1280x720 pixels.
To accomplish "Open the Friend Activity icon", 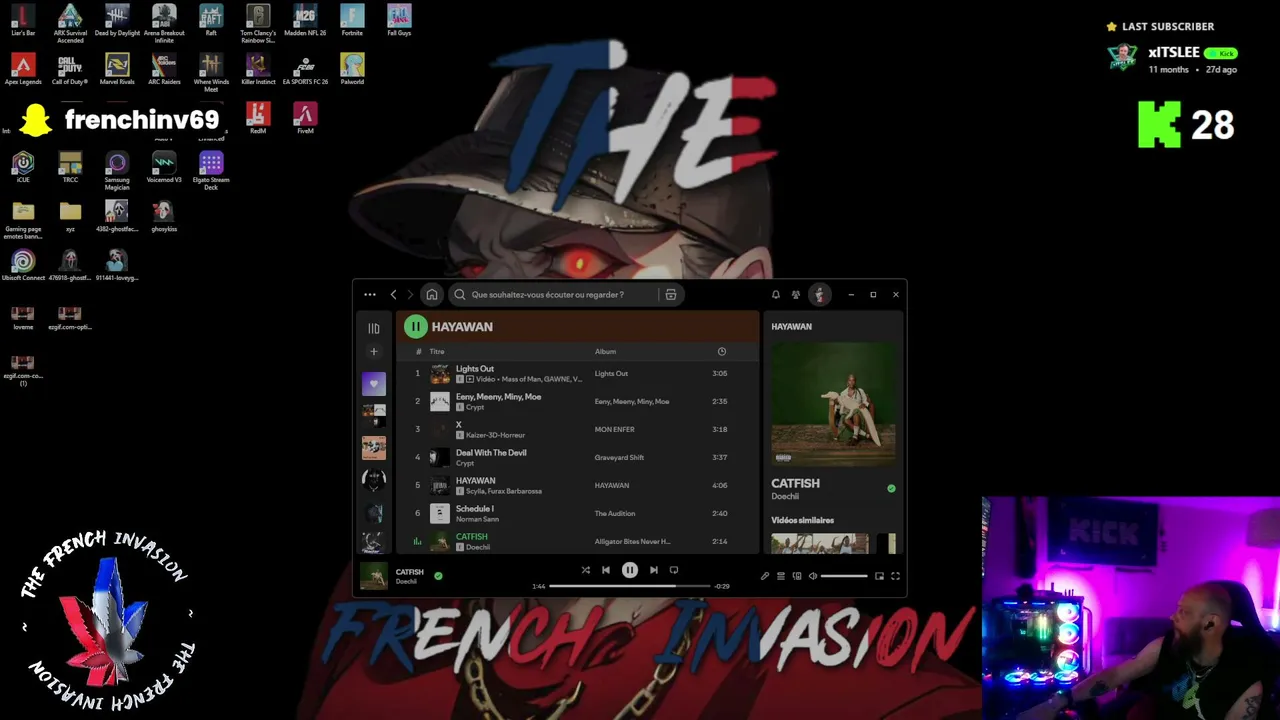I will click(796, 295).
